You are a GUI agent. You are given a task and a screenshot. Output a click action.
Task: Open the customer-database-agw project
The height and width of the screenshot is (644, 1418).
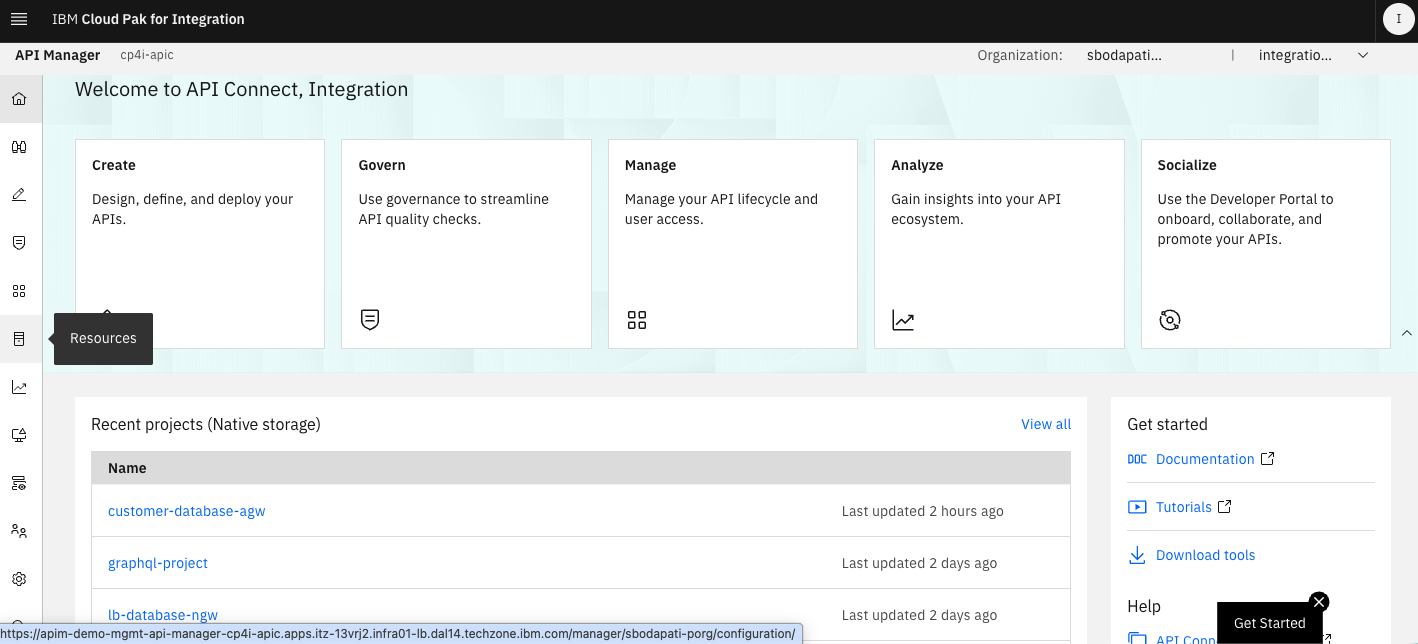tap(186, 511)
